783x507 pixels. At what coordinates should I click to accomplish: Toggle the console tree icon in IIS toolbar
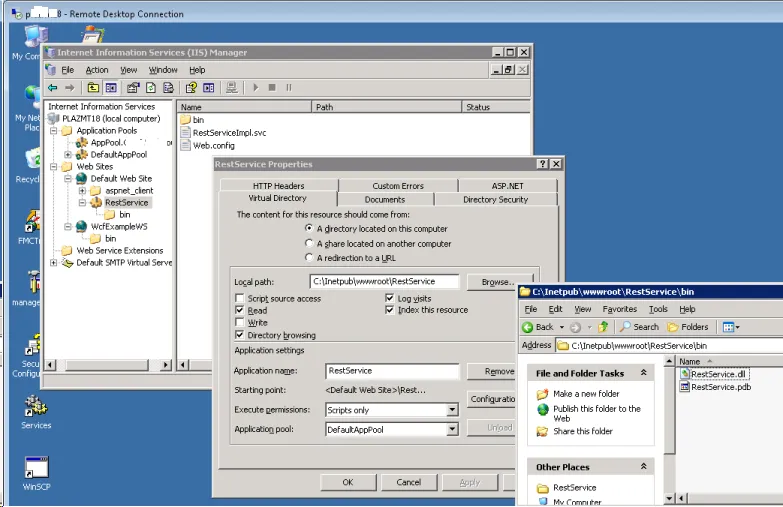tap(111, 88)
